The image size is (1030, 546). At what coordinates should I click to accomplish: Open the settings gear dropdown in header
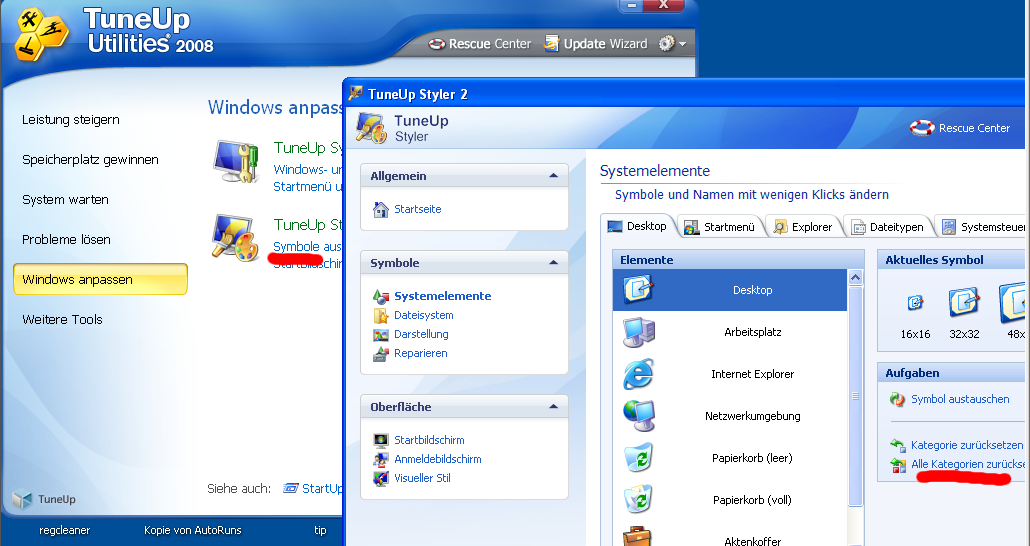pyautogui.click(x=672, y=43)
